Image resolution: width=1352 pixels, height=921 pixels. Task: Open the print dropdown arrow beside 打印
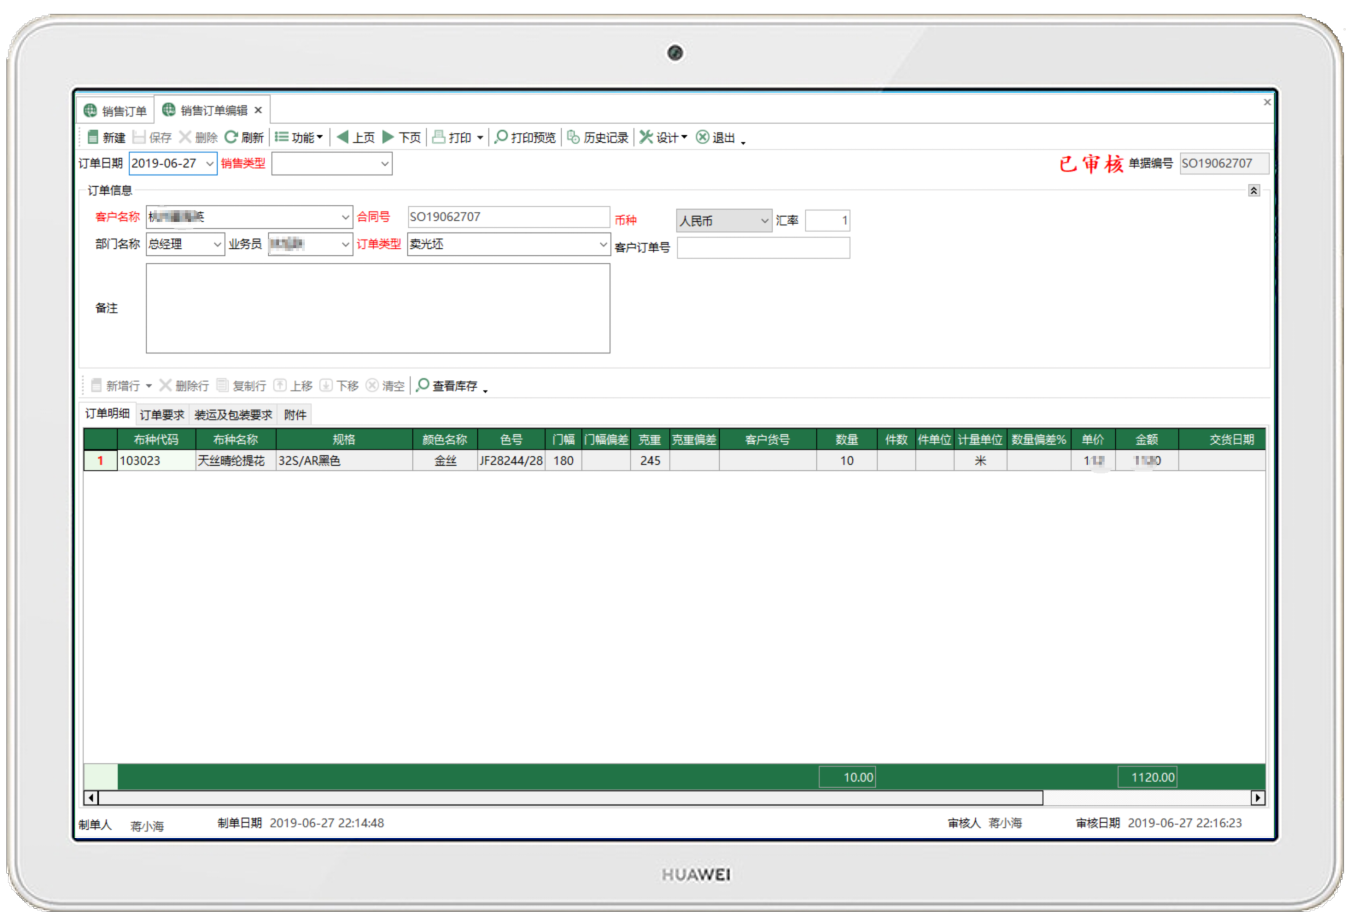(480, 138)
